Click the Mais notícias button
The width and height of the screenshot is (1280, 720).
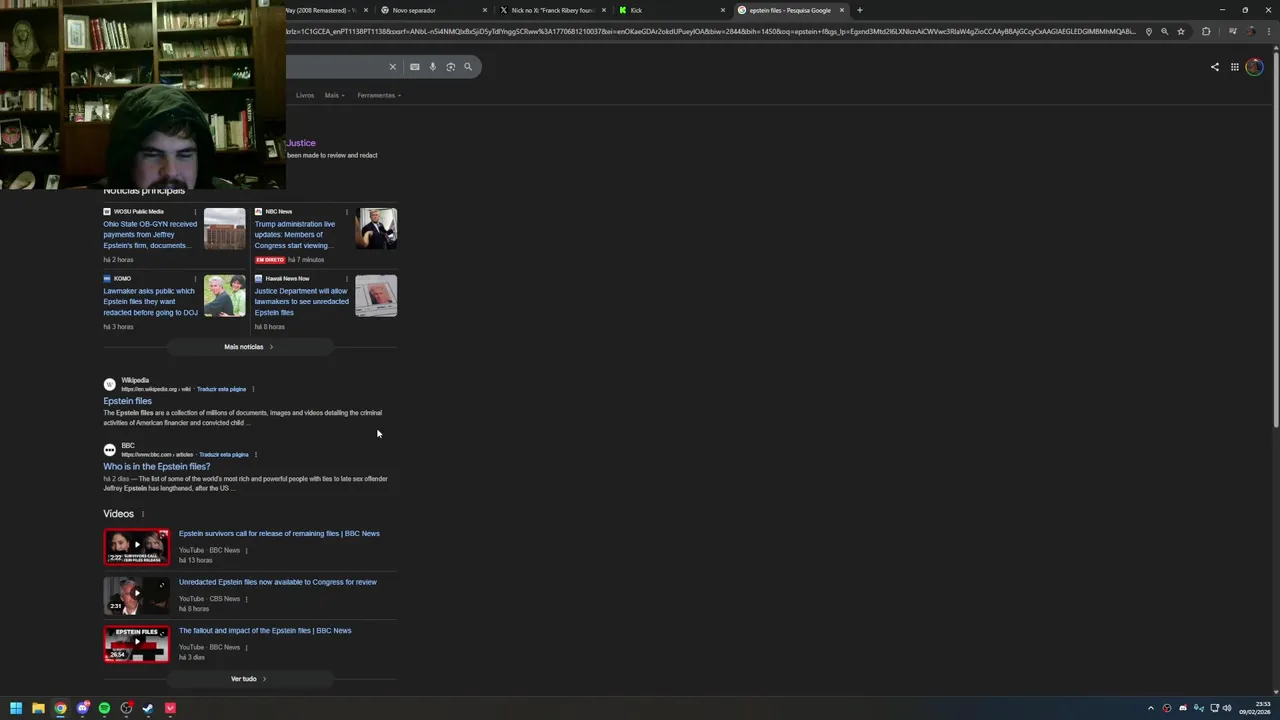click(x=249, y=347)
